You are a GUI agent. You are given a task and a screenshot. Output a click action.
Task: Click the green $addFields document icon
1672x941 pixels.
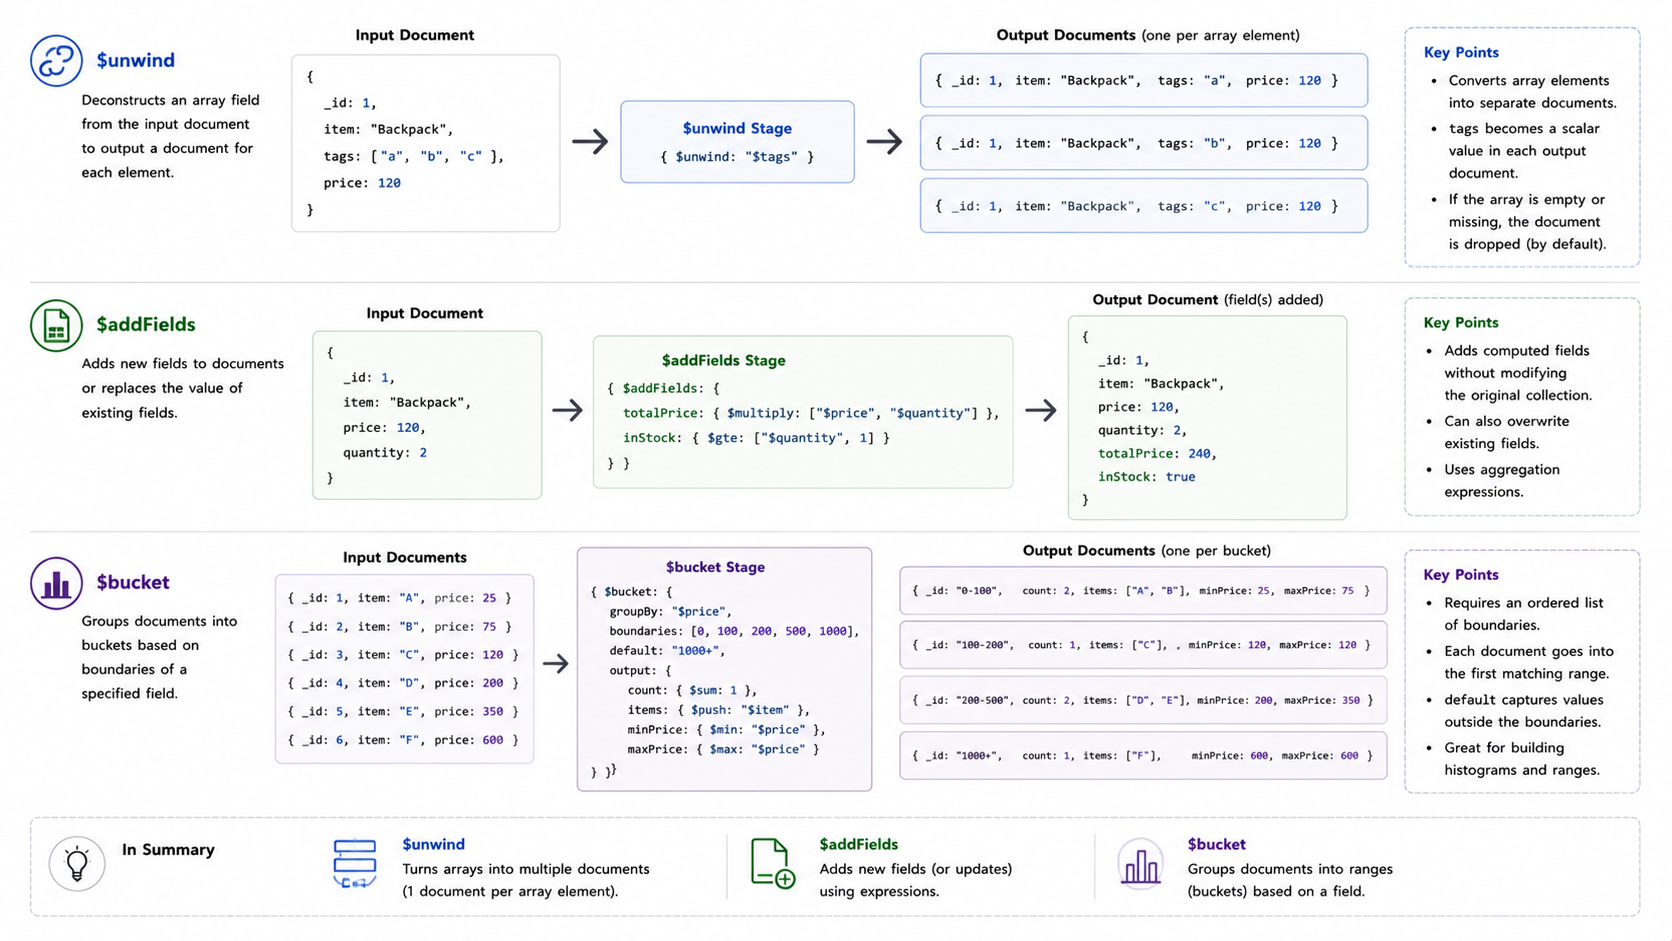[x=56, y=325]
